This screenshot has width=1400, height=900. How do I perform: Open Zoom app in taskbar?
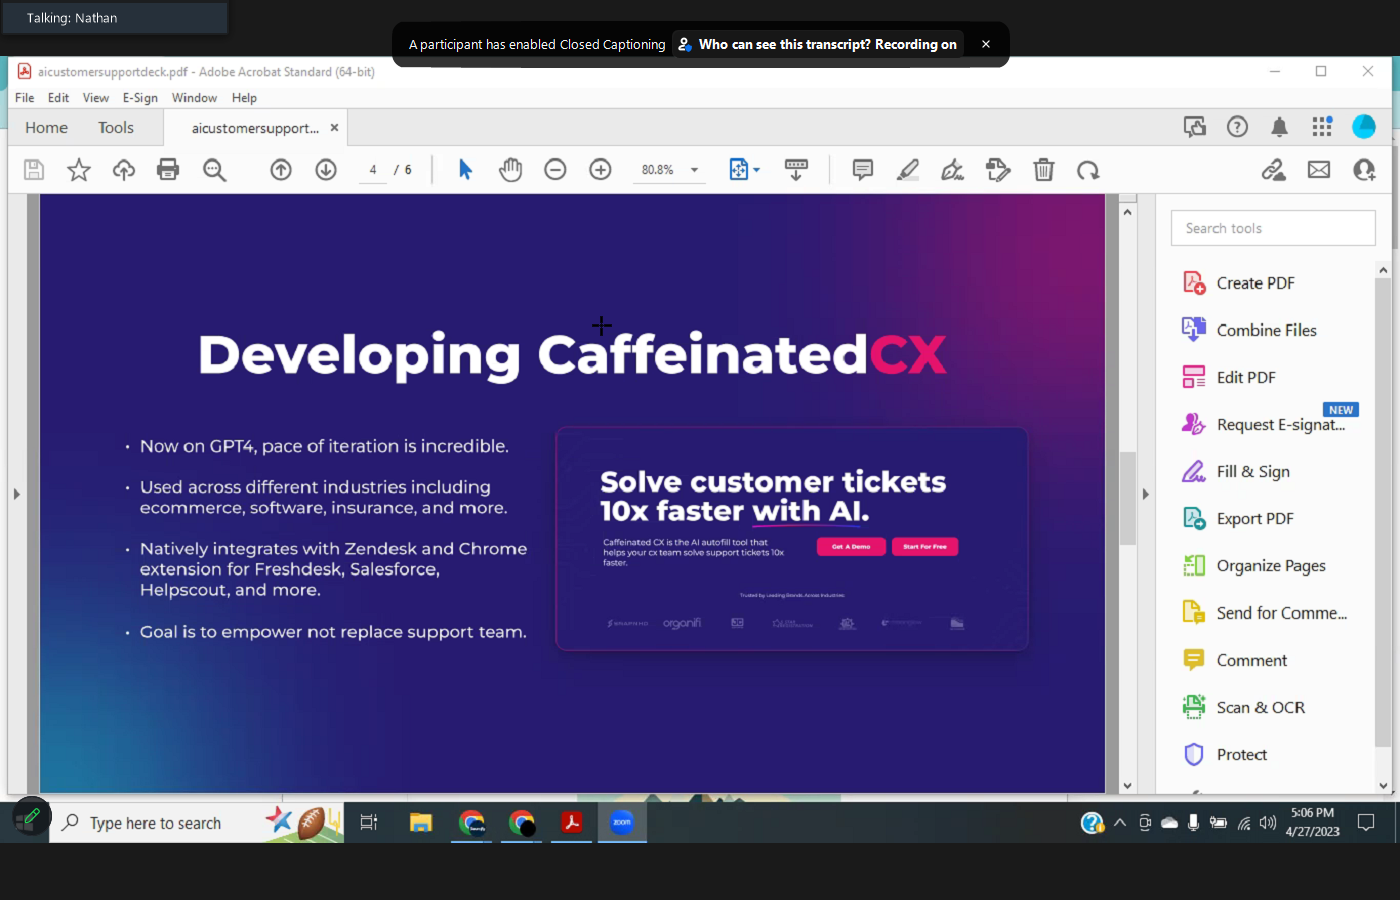pyautogui.click(x=622, y=823)
